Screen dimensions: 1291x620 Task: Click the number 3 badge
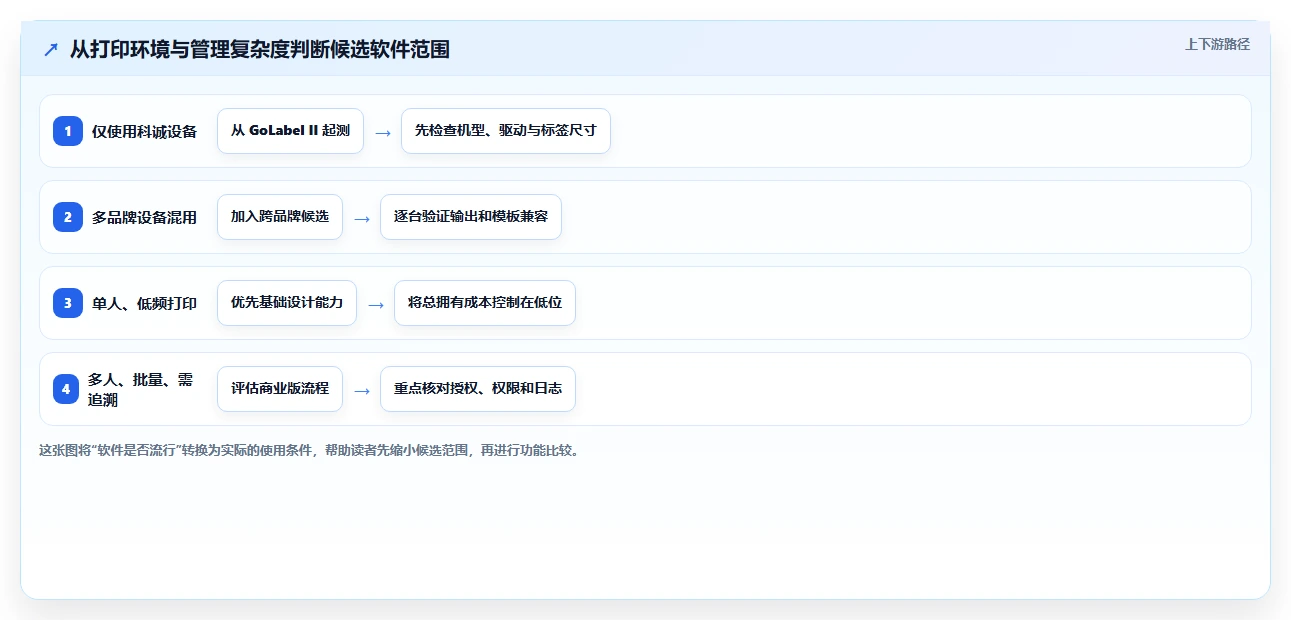coord(68,303)
